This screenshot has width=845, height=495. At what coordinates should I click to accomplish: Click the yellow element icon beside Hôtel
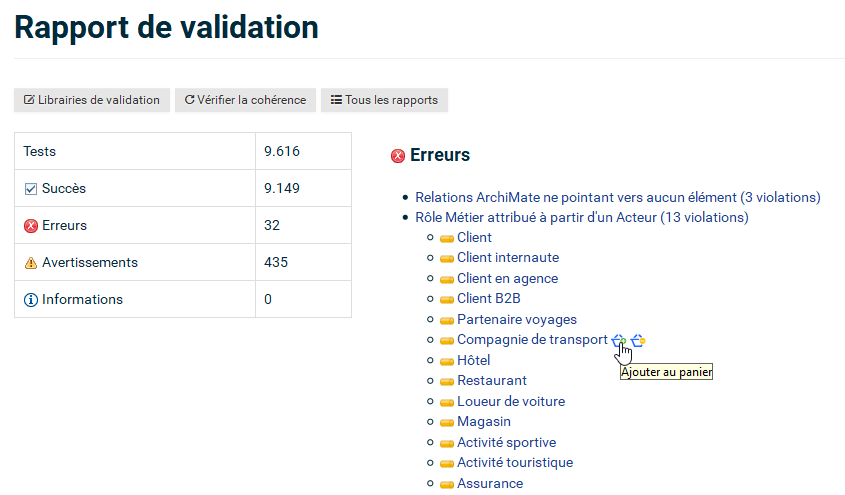(447, 361)
